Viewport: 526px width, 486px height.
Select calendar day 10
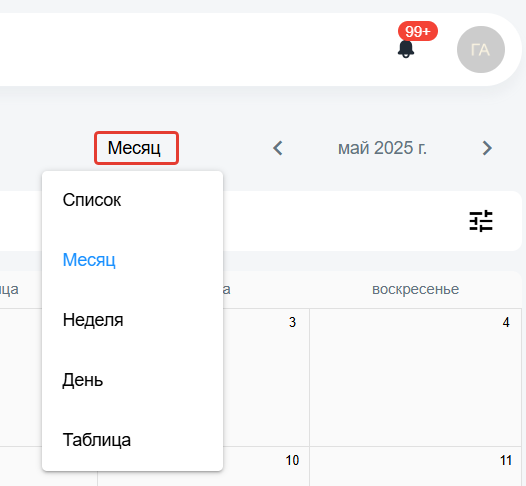(266, 466)
